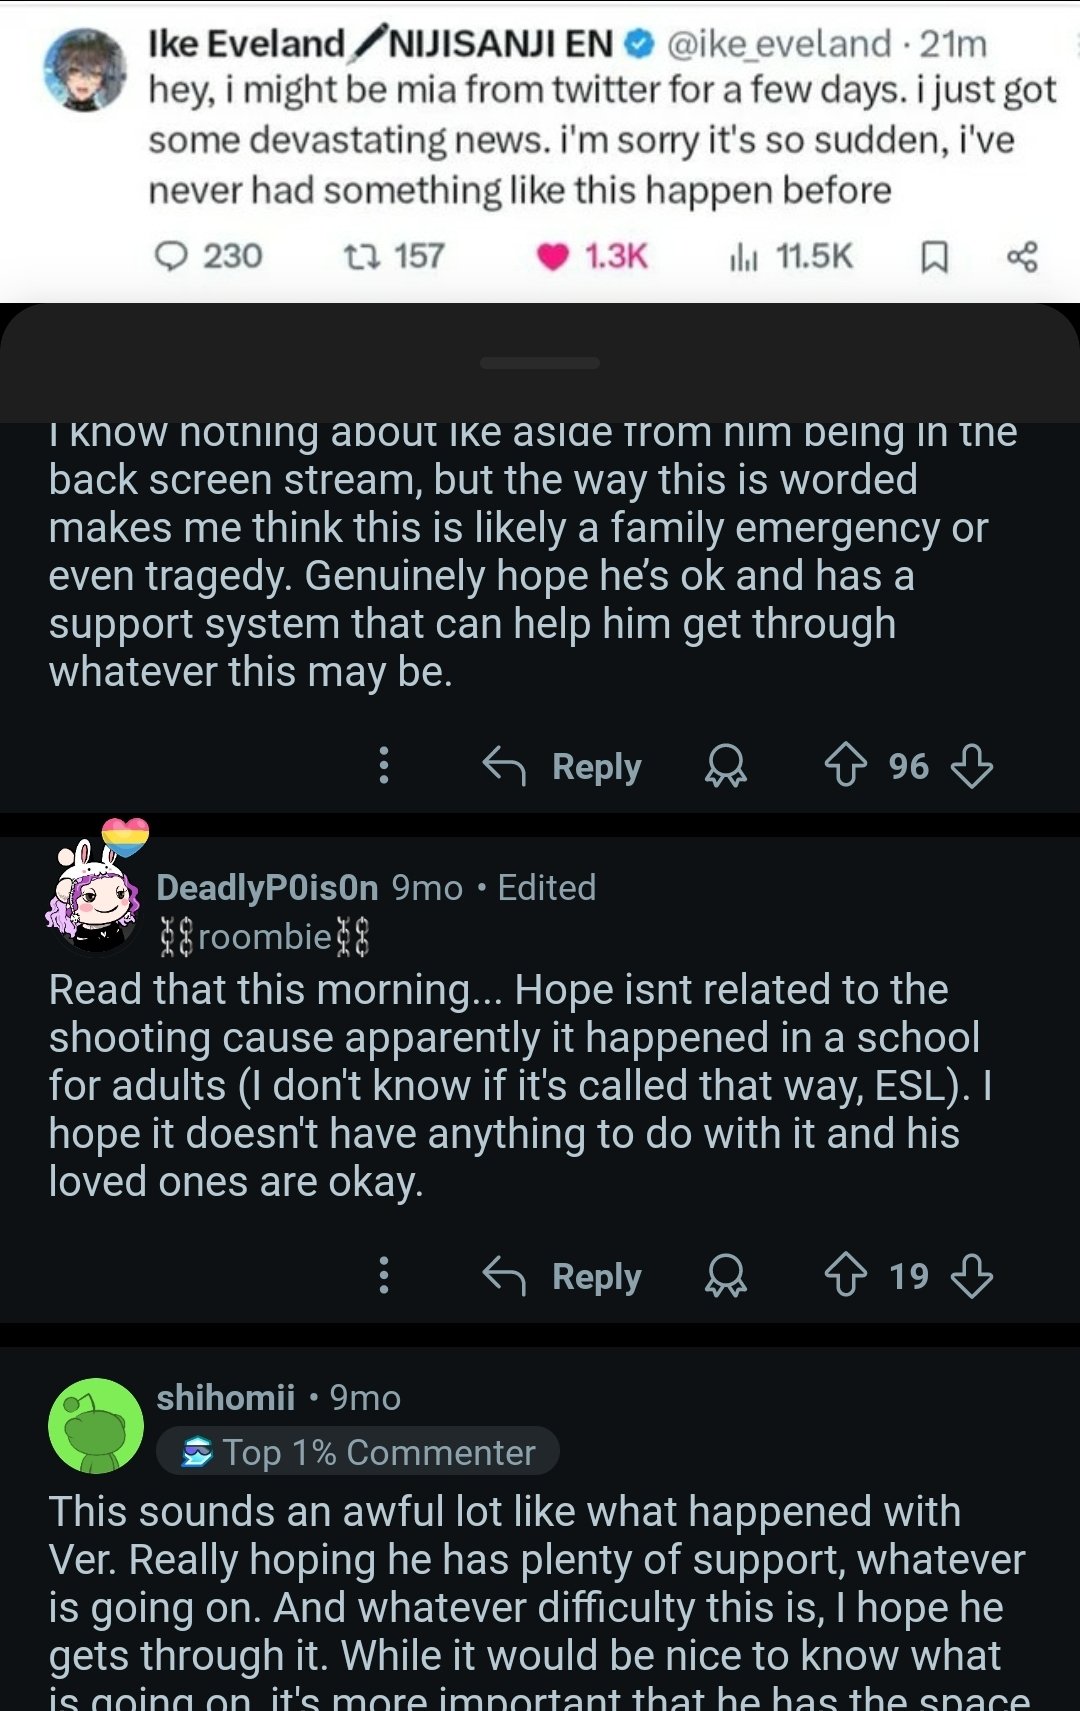Tap the retweet icon on the tweet
This screenshot has height=1711, width=1080.
click(356, 257)
